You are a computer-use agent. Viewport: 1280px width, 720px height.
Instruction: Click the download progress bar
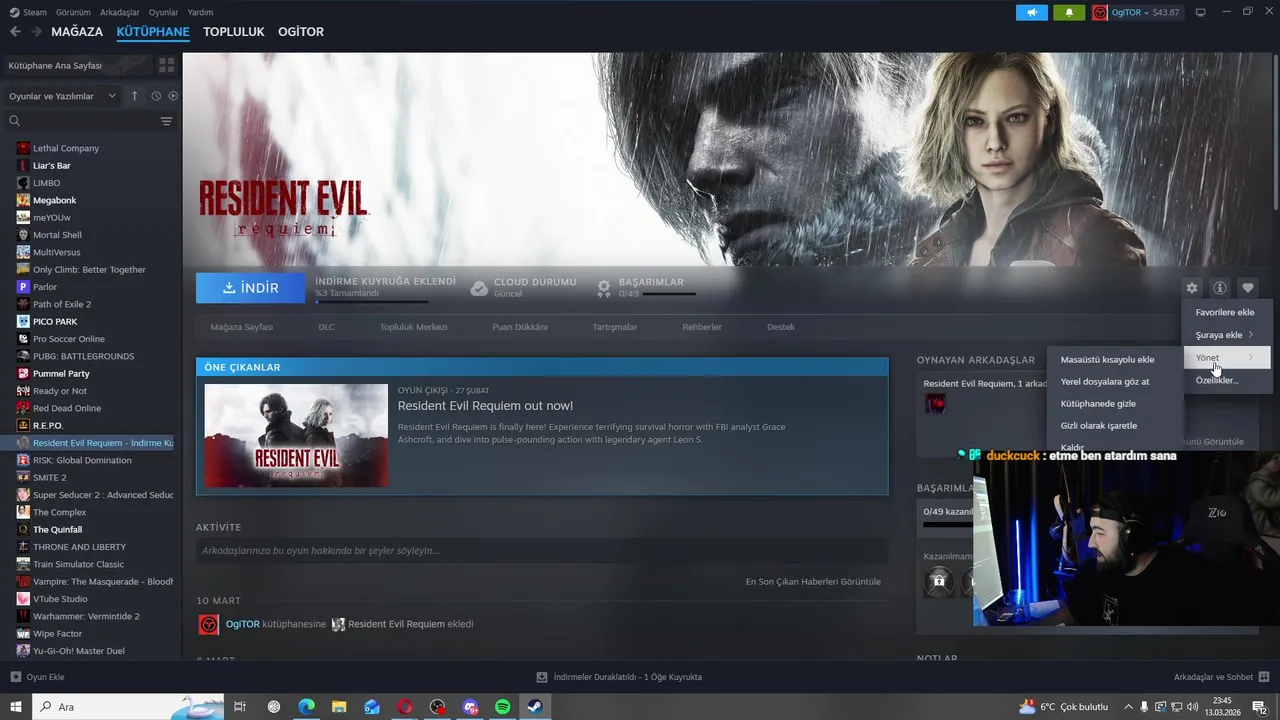[x=372, y=301]
